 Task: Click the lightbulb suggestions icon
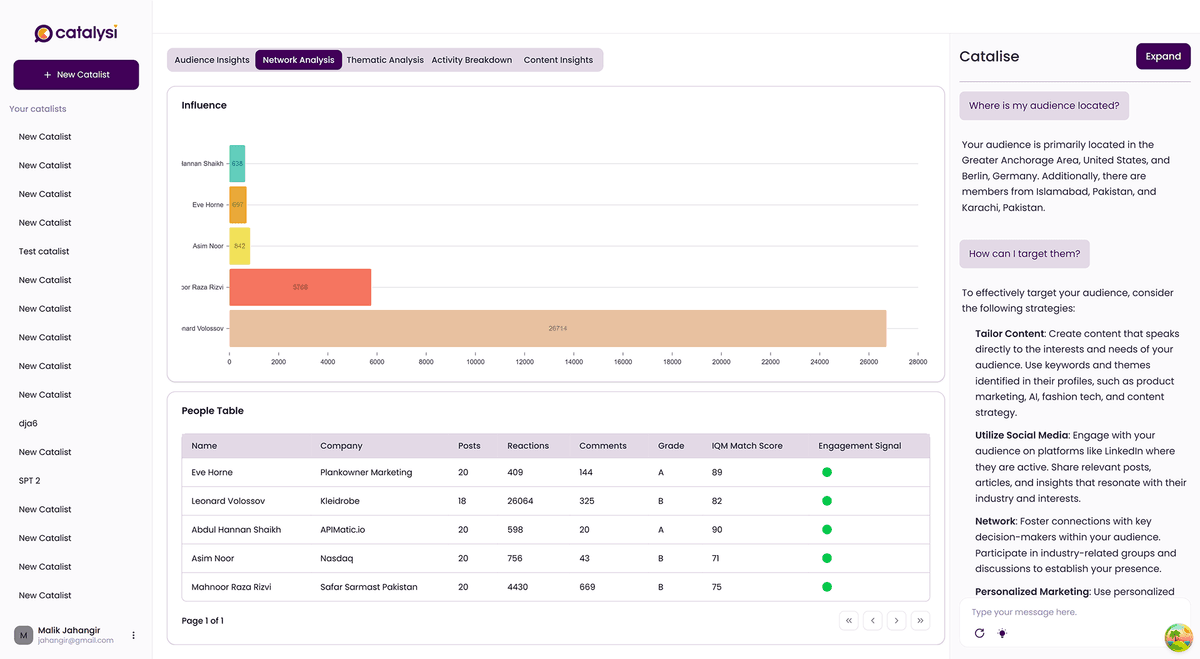pyautogui.click(x=1002, y=633)
